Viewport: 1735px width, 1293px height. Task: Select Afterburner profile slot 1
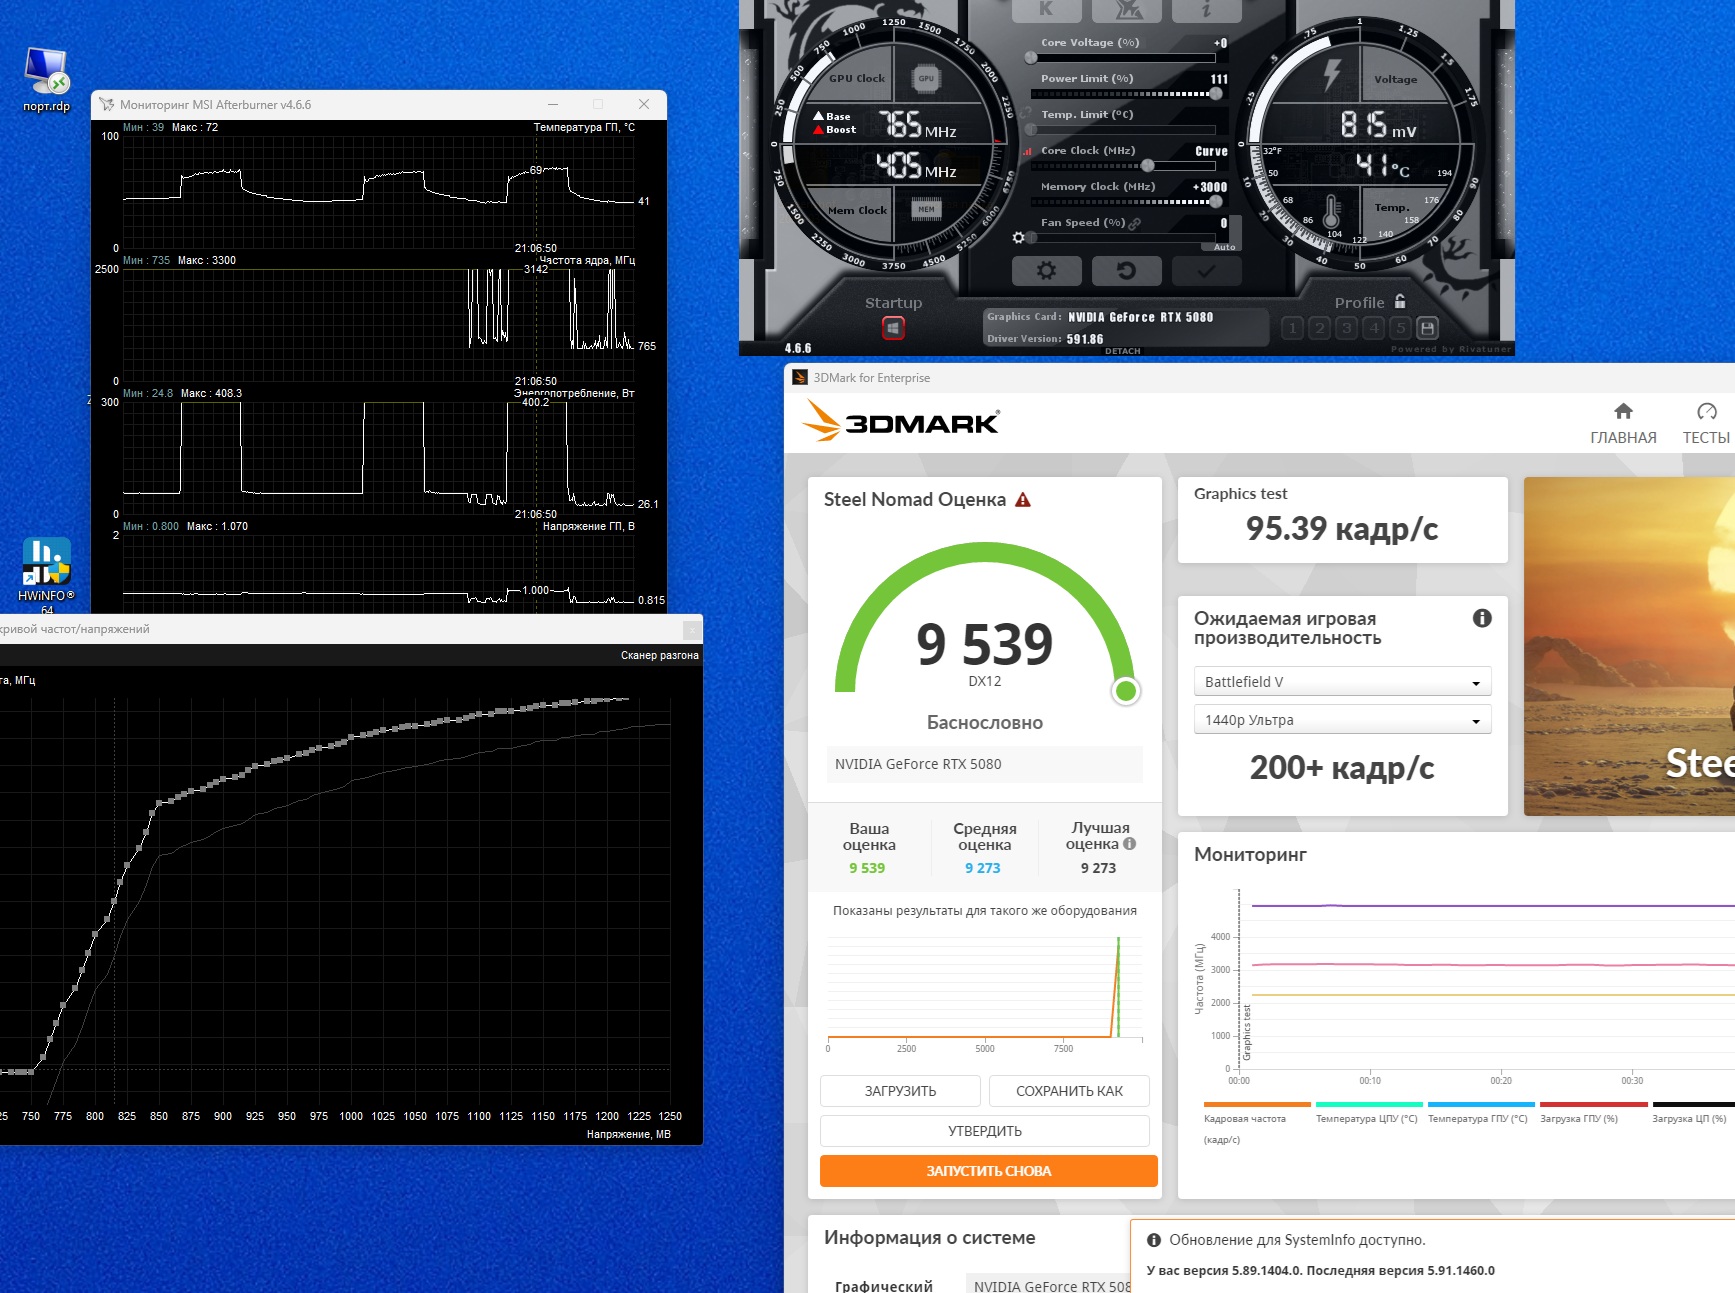tap(1292, 328)
